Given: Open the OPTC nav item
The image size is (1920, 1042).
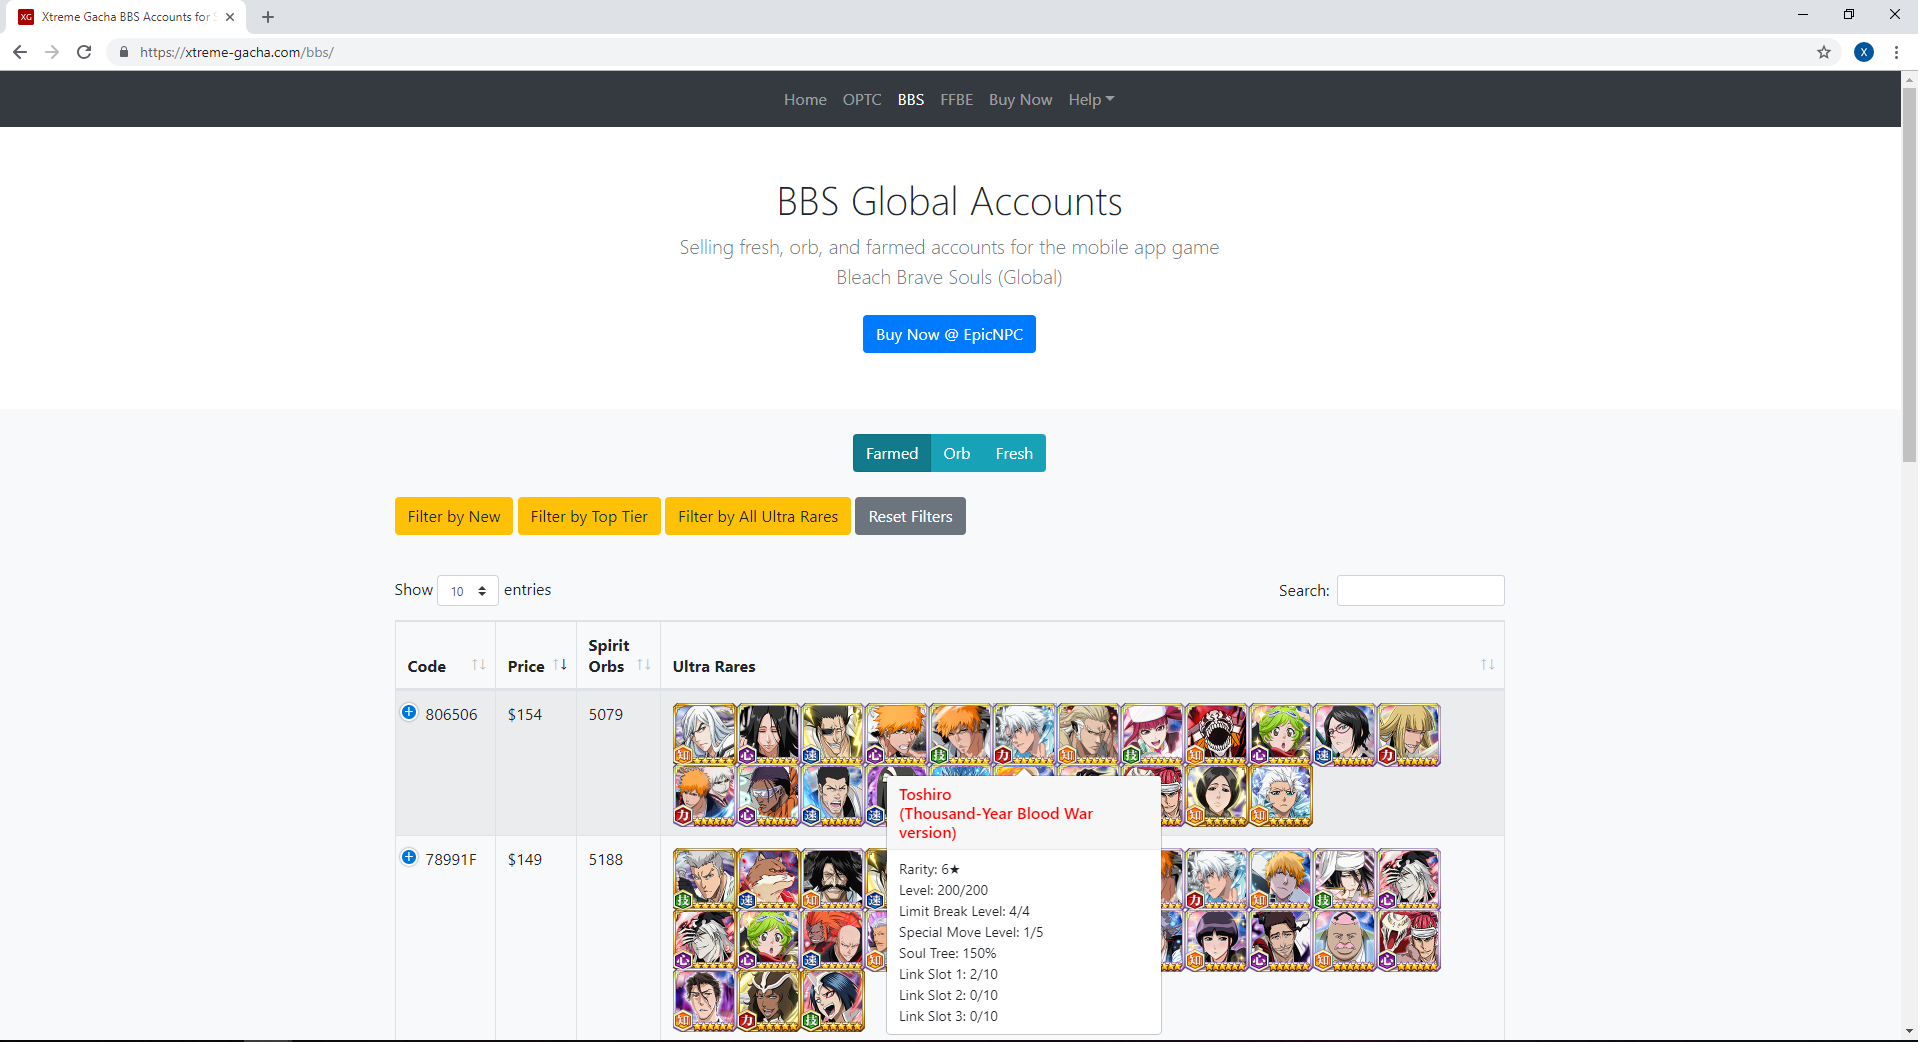Looking at the screenshot, I should 862,99.
